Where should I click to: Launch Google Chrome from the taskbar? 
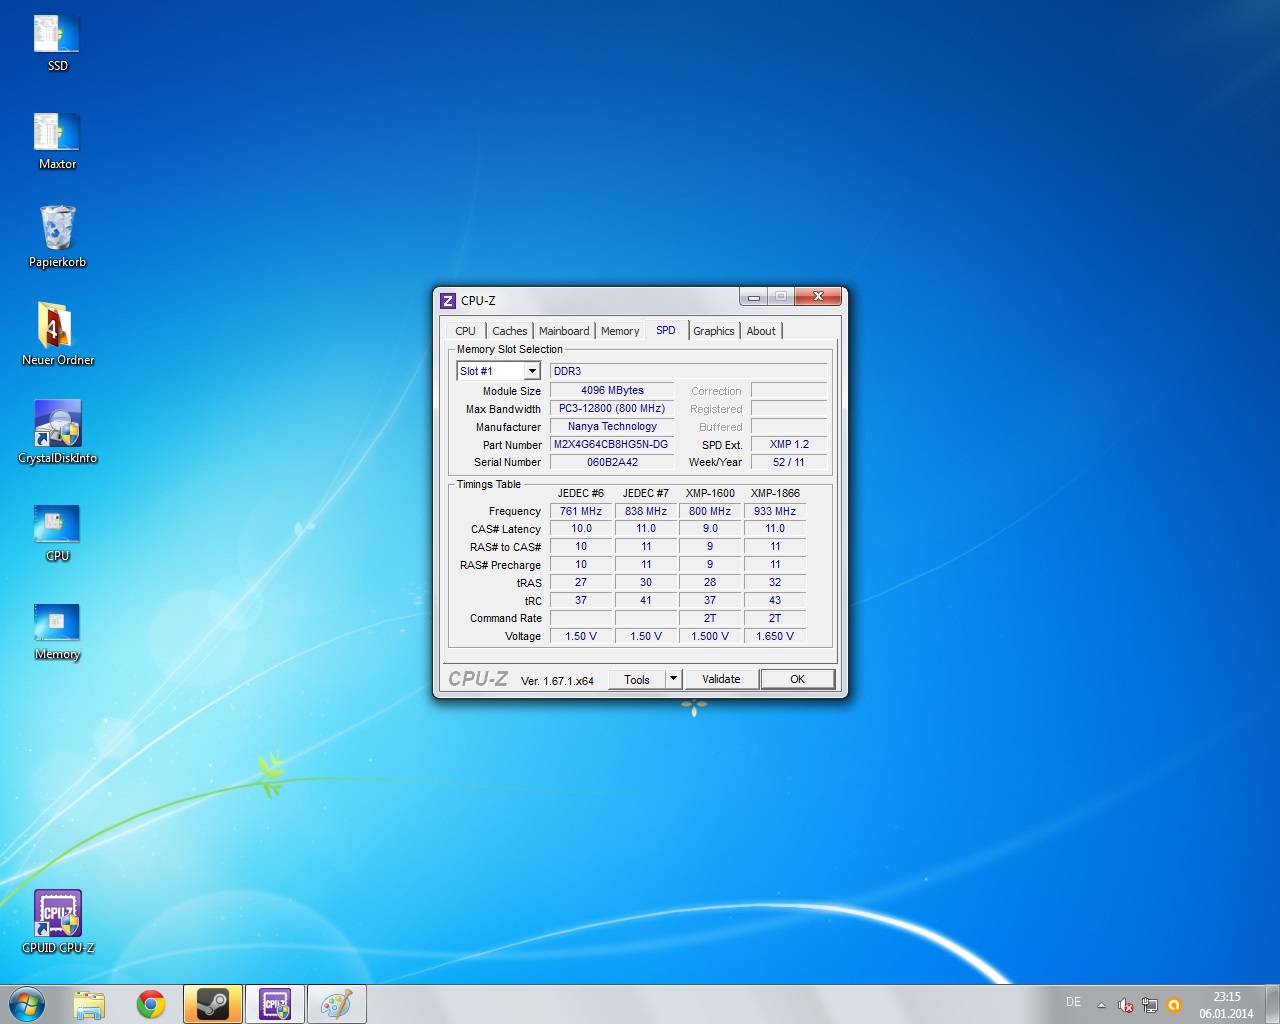pyautogui.click(x=151, y=1004)
